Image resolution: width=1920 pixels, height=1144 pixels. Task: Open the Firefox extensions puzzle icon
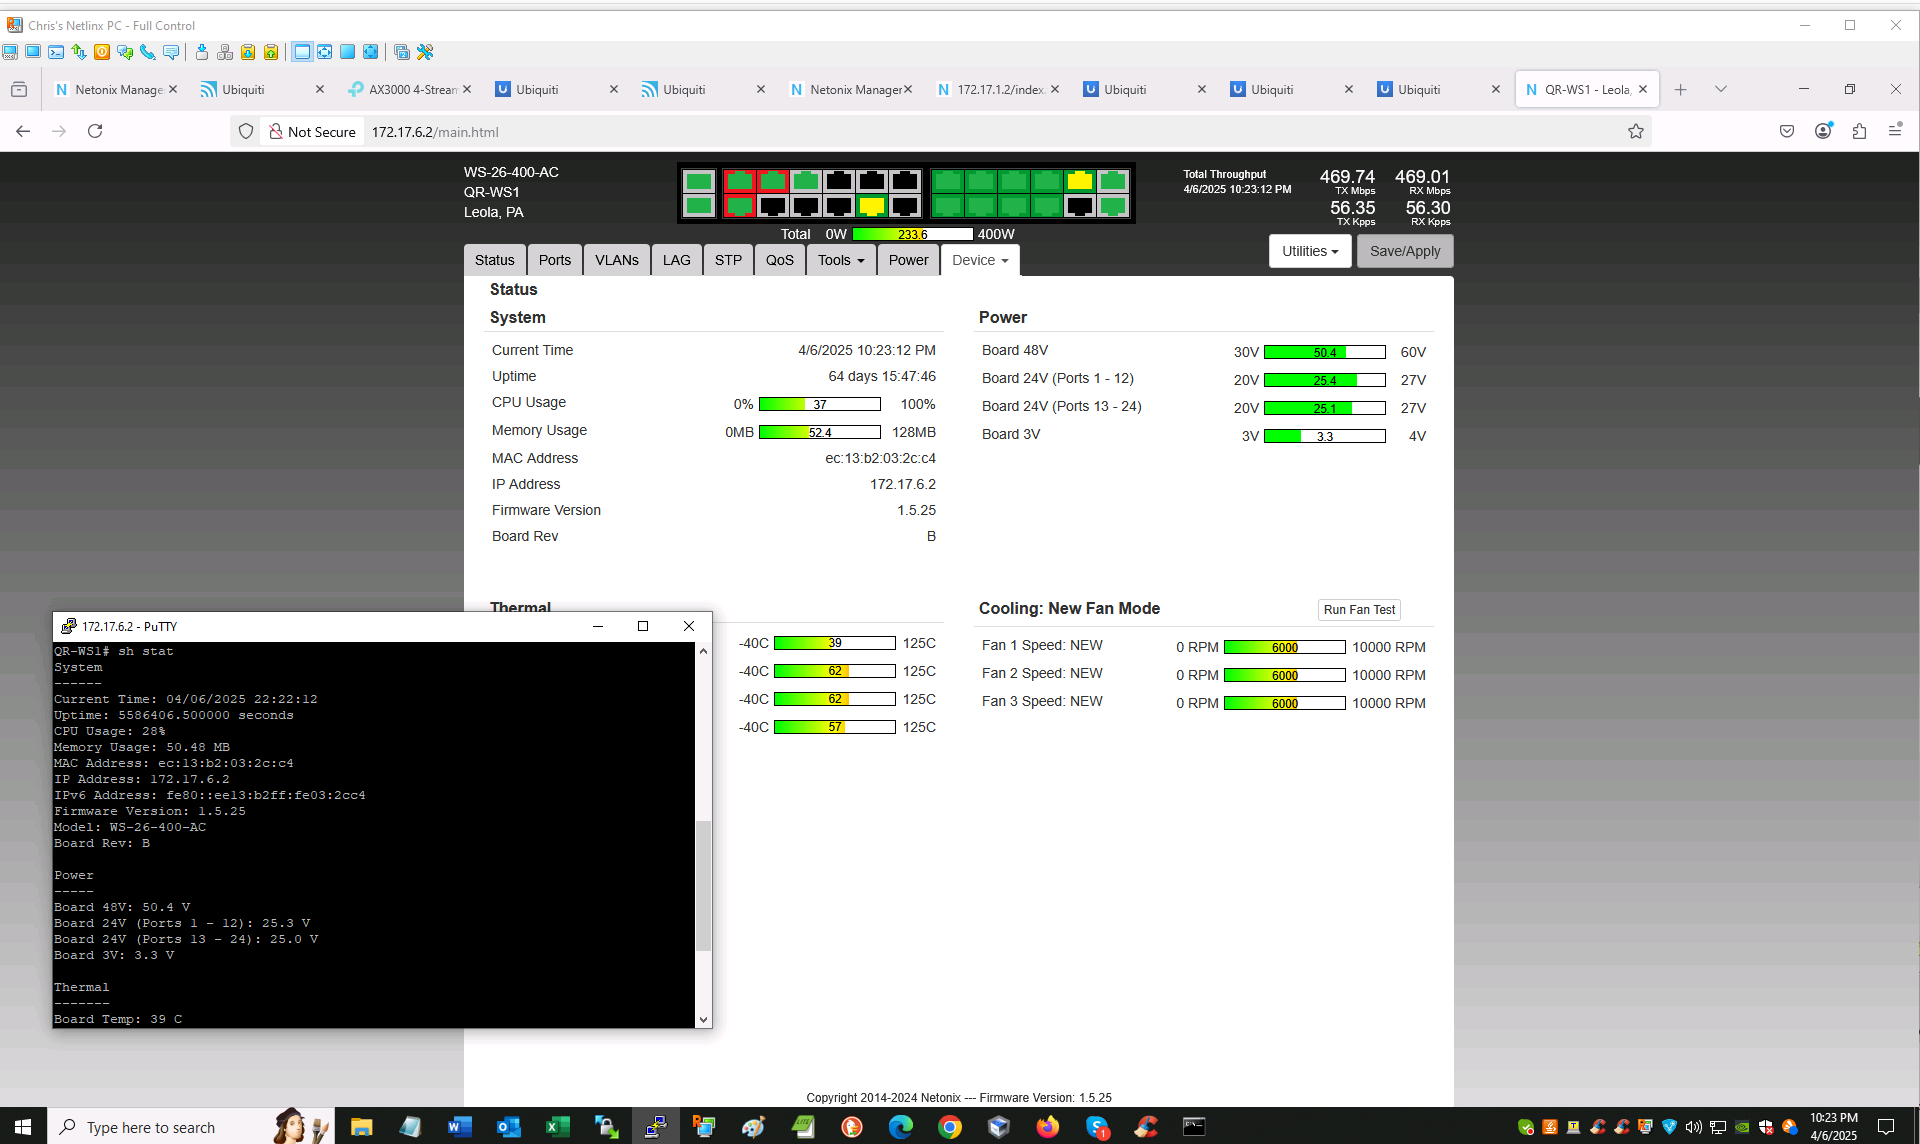(1859, 131)
